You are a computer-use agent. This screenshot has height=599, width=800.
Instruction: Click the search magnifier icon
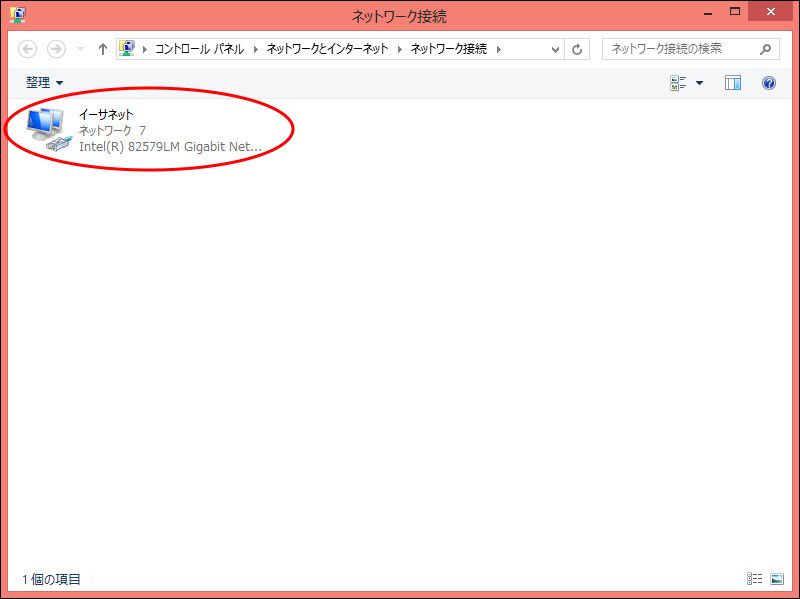point(765,49)
